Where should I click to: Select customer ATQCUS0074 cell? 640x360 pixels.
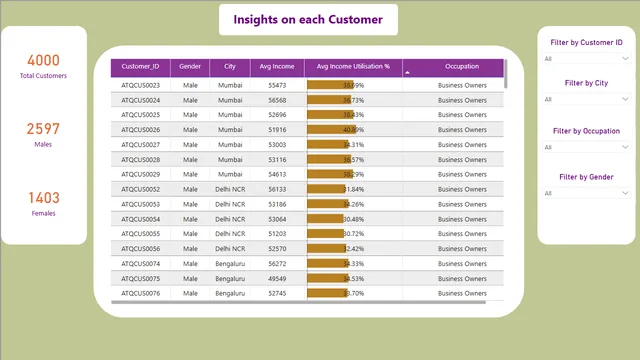click(x=140, y=264)
